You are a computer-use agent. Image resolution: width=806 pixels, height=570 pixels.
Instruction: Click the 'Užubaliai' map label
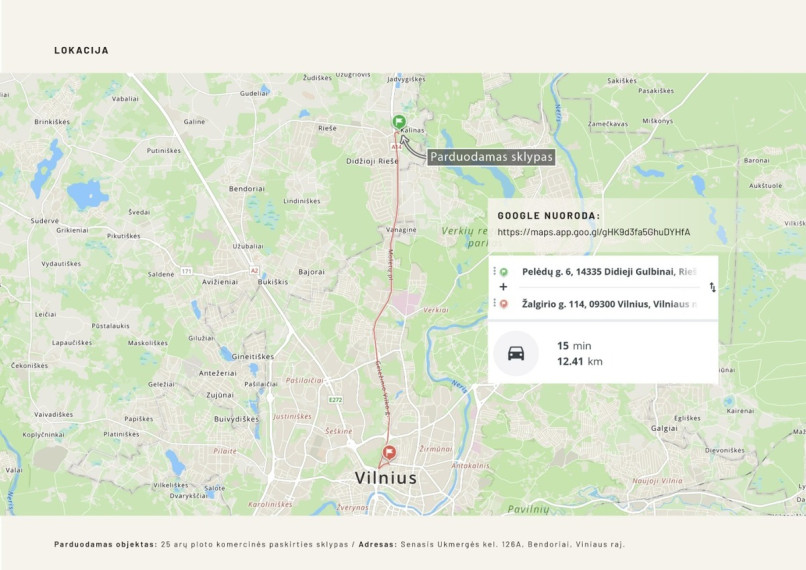tap(248, 246)
